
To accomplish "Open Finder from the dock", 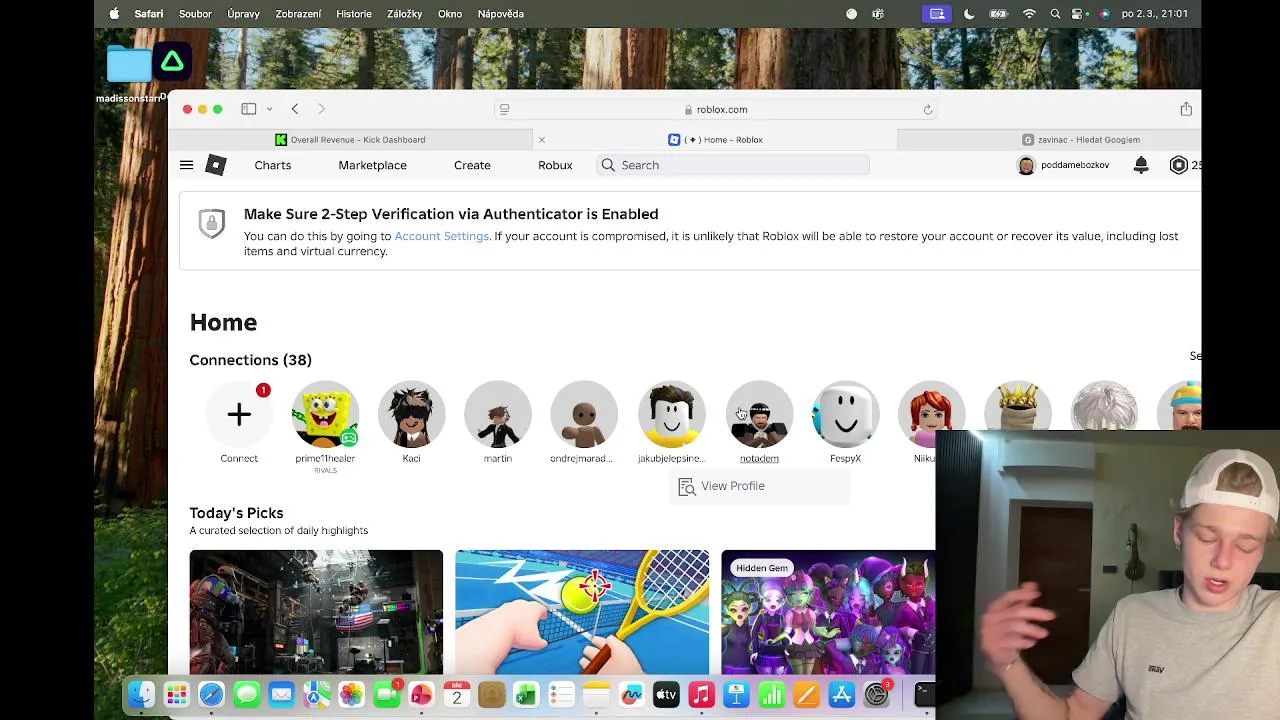I will pyautogui.click(x=142, y=694).
